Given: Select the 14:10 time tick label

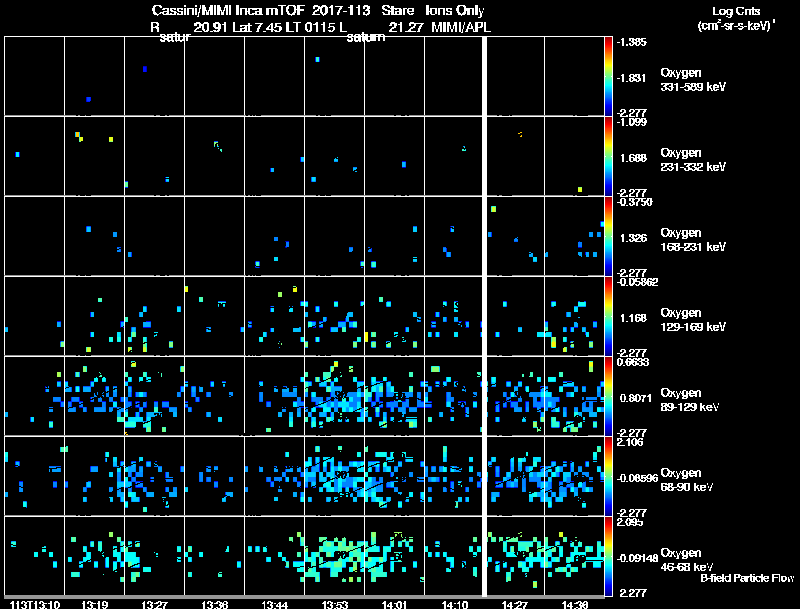Looking at the screenshot, I should coord(455,605).
